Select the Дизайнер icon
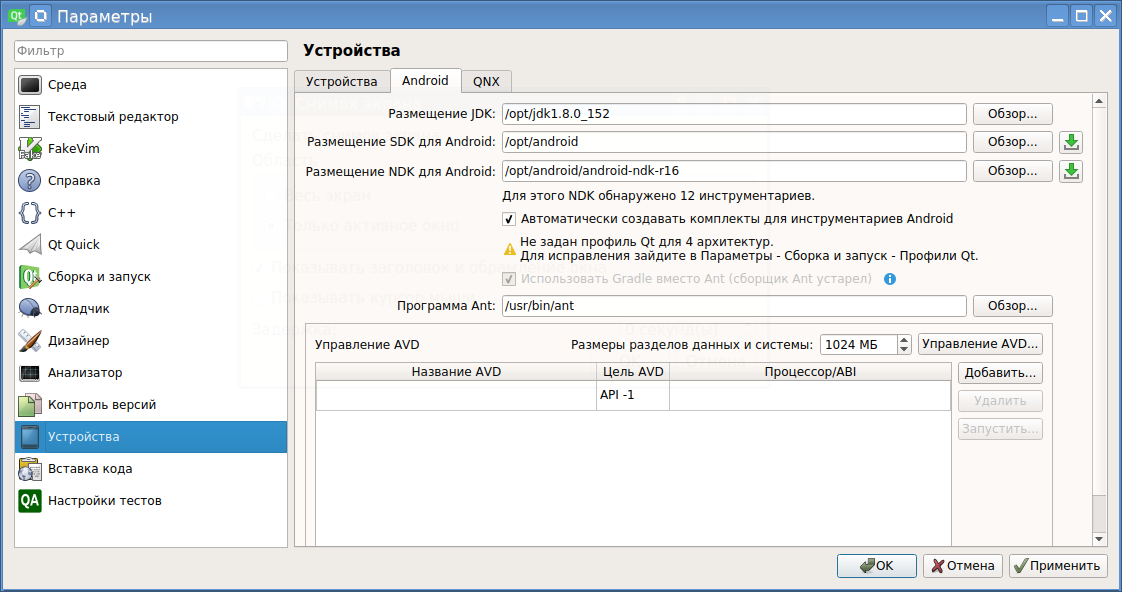 click(x=30, y=341)
